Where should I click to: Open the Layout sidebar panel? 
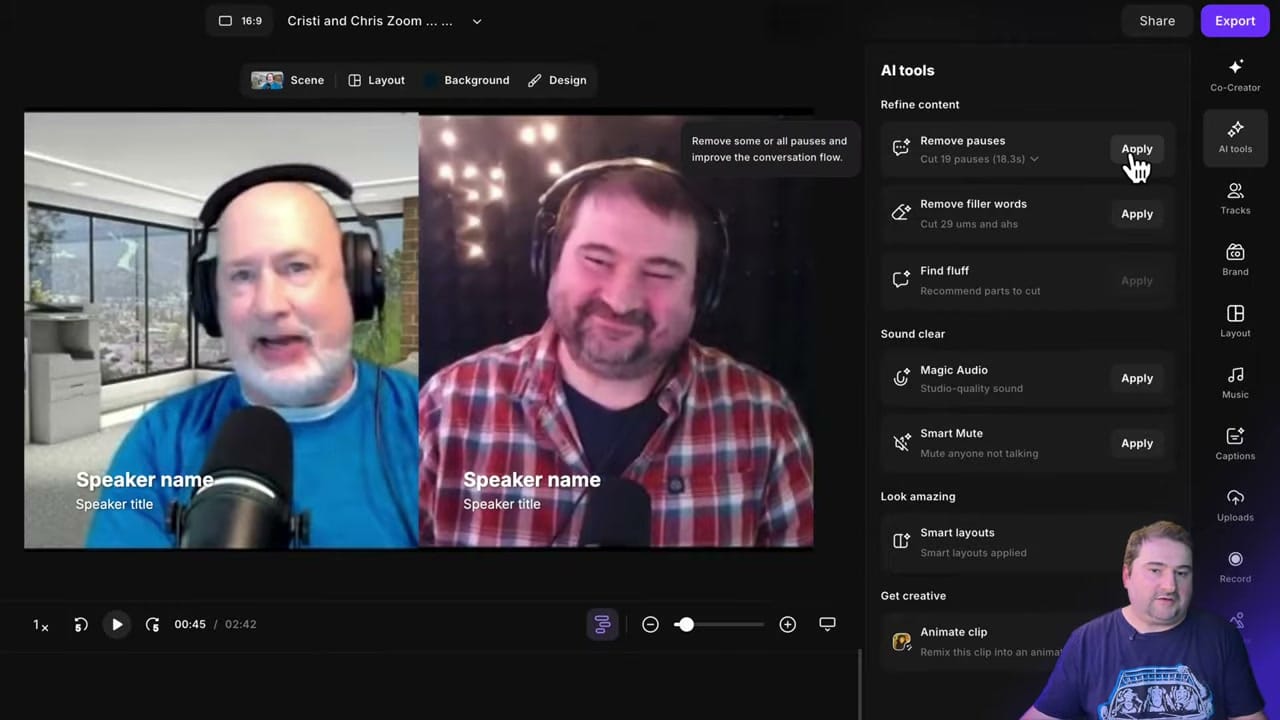click(x=1235, y=321)
